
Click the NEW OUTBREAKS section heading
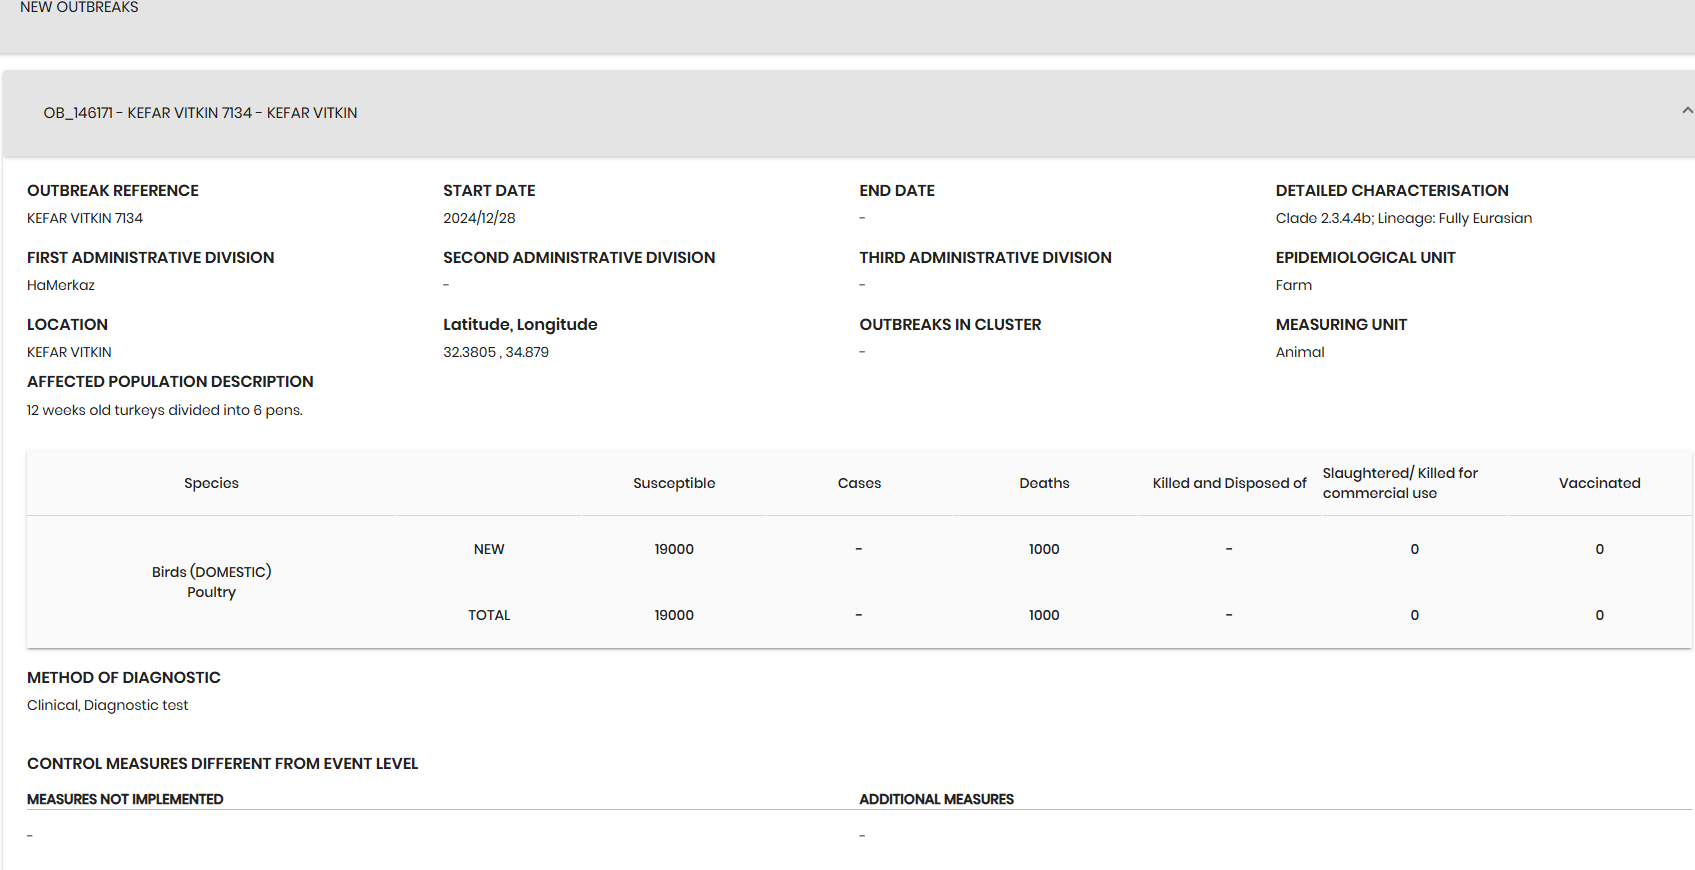(x=79, y=7)
